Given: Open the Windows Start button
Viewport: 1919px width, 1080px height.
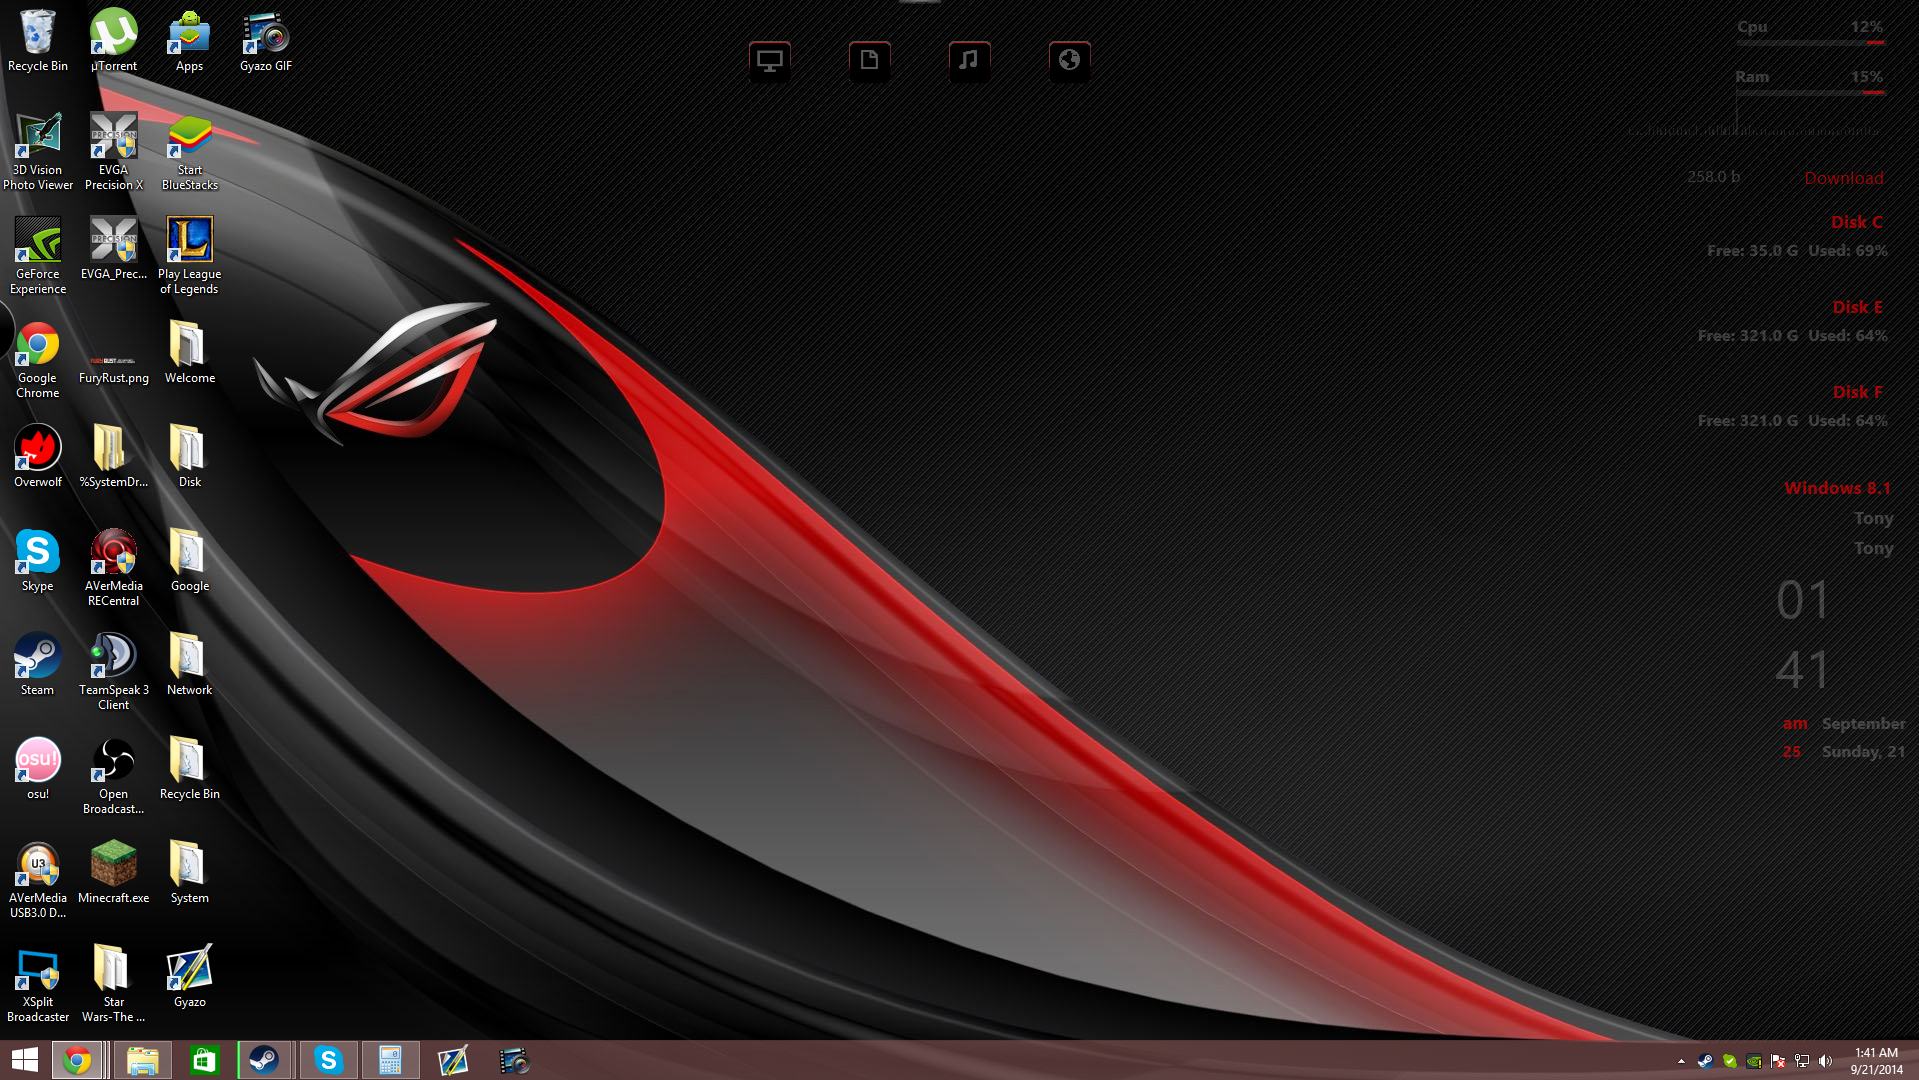Looking at the screenshot, I should pos(25,1060).
